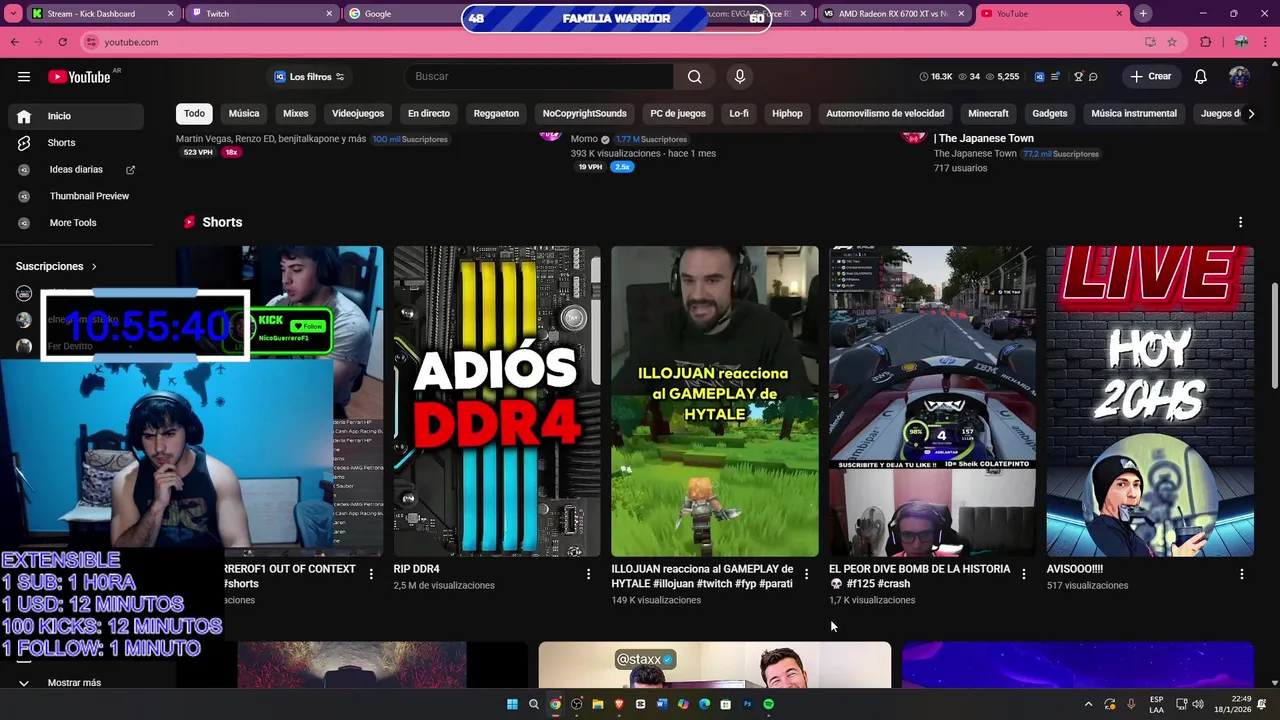Viewport: 1280px width, 720px height.
Task: Select the Videojuegos filter chip
Action: (358, 114)
